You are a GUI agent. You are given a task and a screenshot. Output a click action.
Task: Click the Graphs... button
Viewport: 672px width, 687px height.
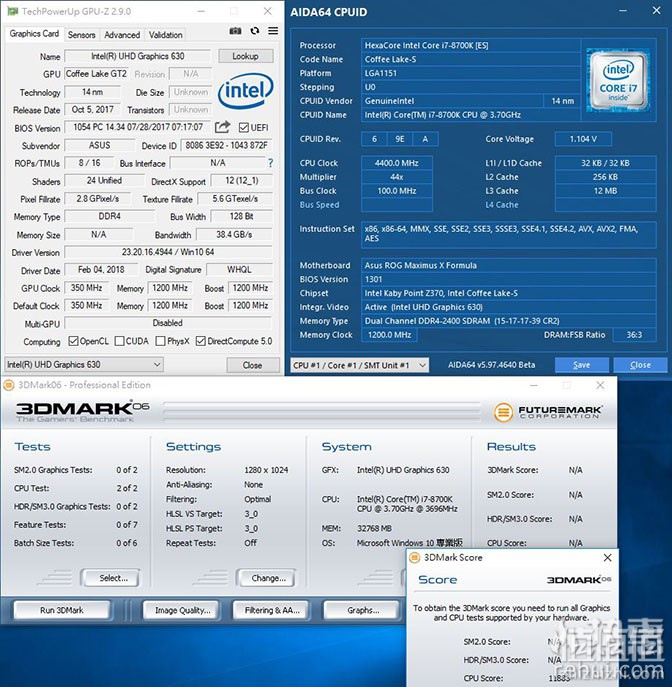point(362,610)
